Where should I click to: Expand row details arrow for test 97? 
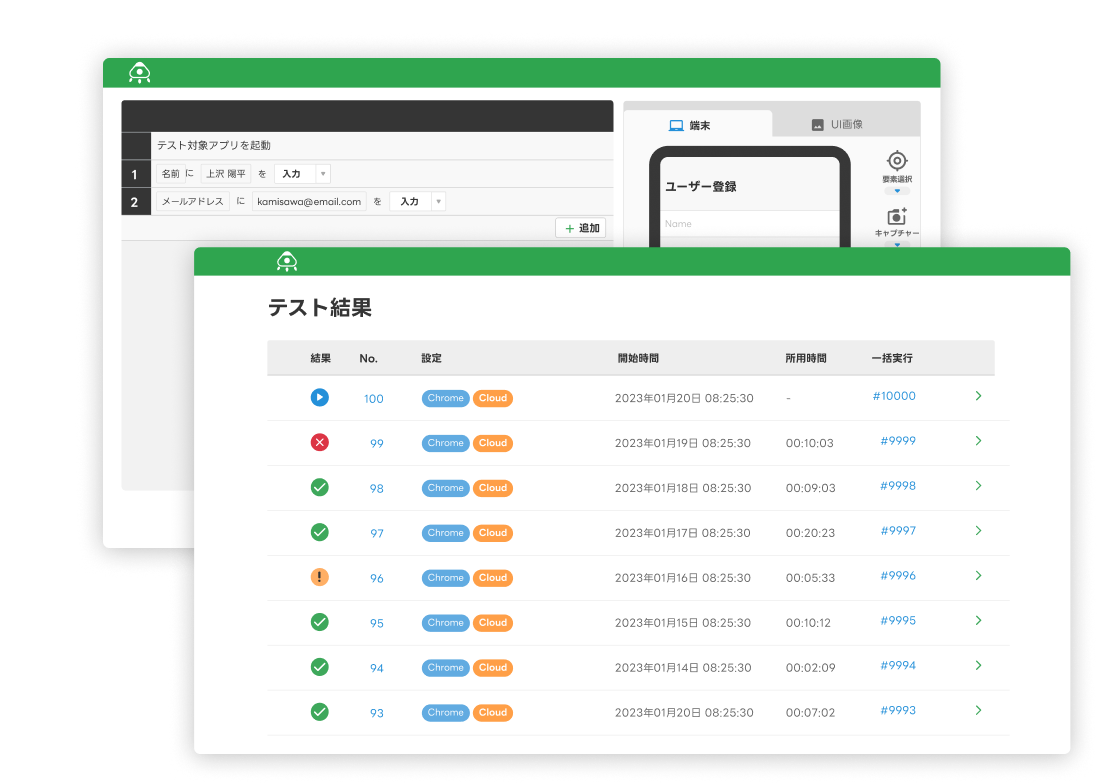pyautogui.click(x=978, y=531)
